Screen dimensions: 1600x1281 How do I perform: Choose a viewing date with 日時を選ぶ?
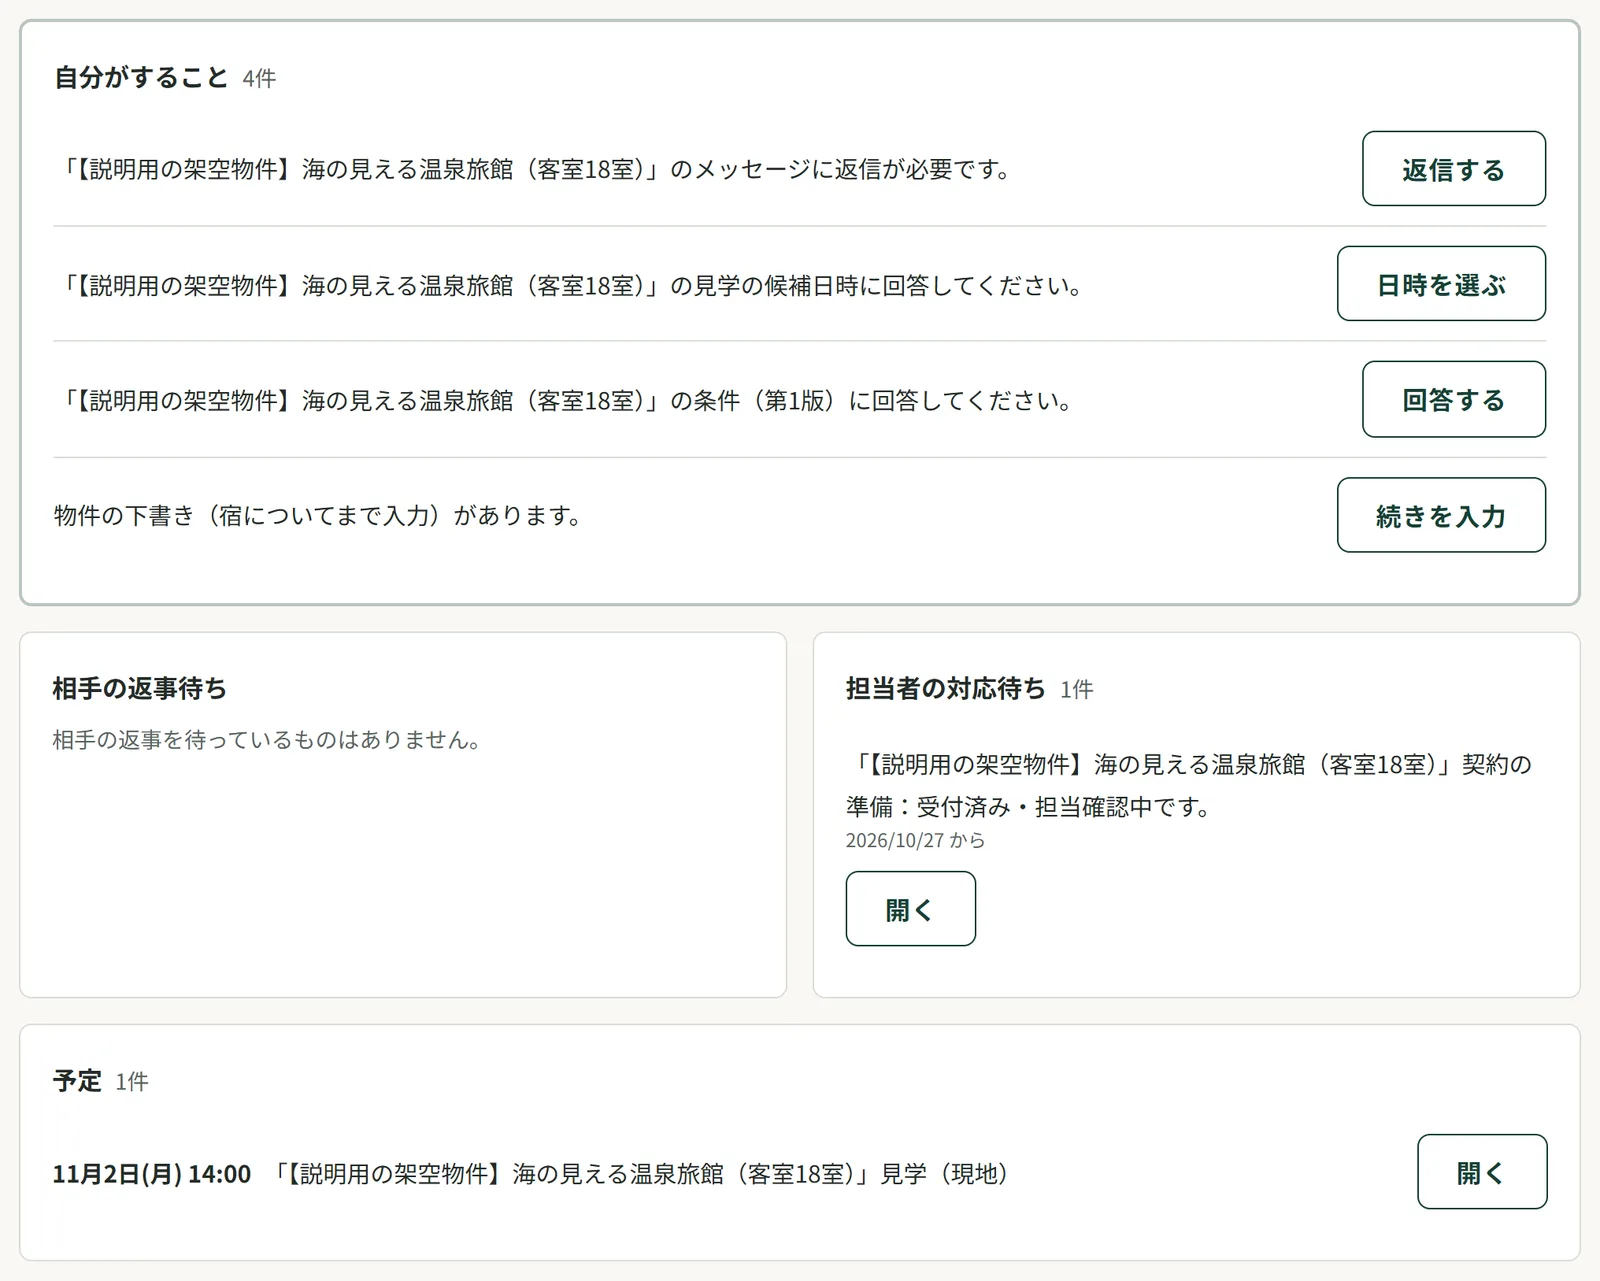pyautogui.click(x=1441, y=284)
